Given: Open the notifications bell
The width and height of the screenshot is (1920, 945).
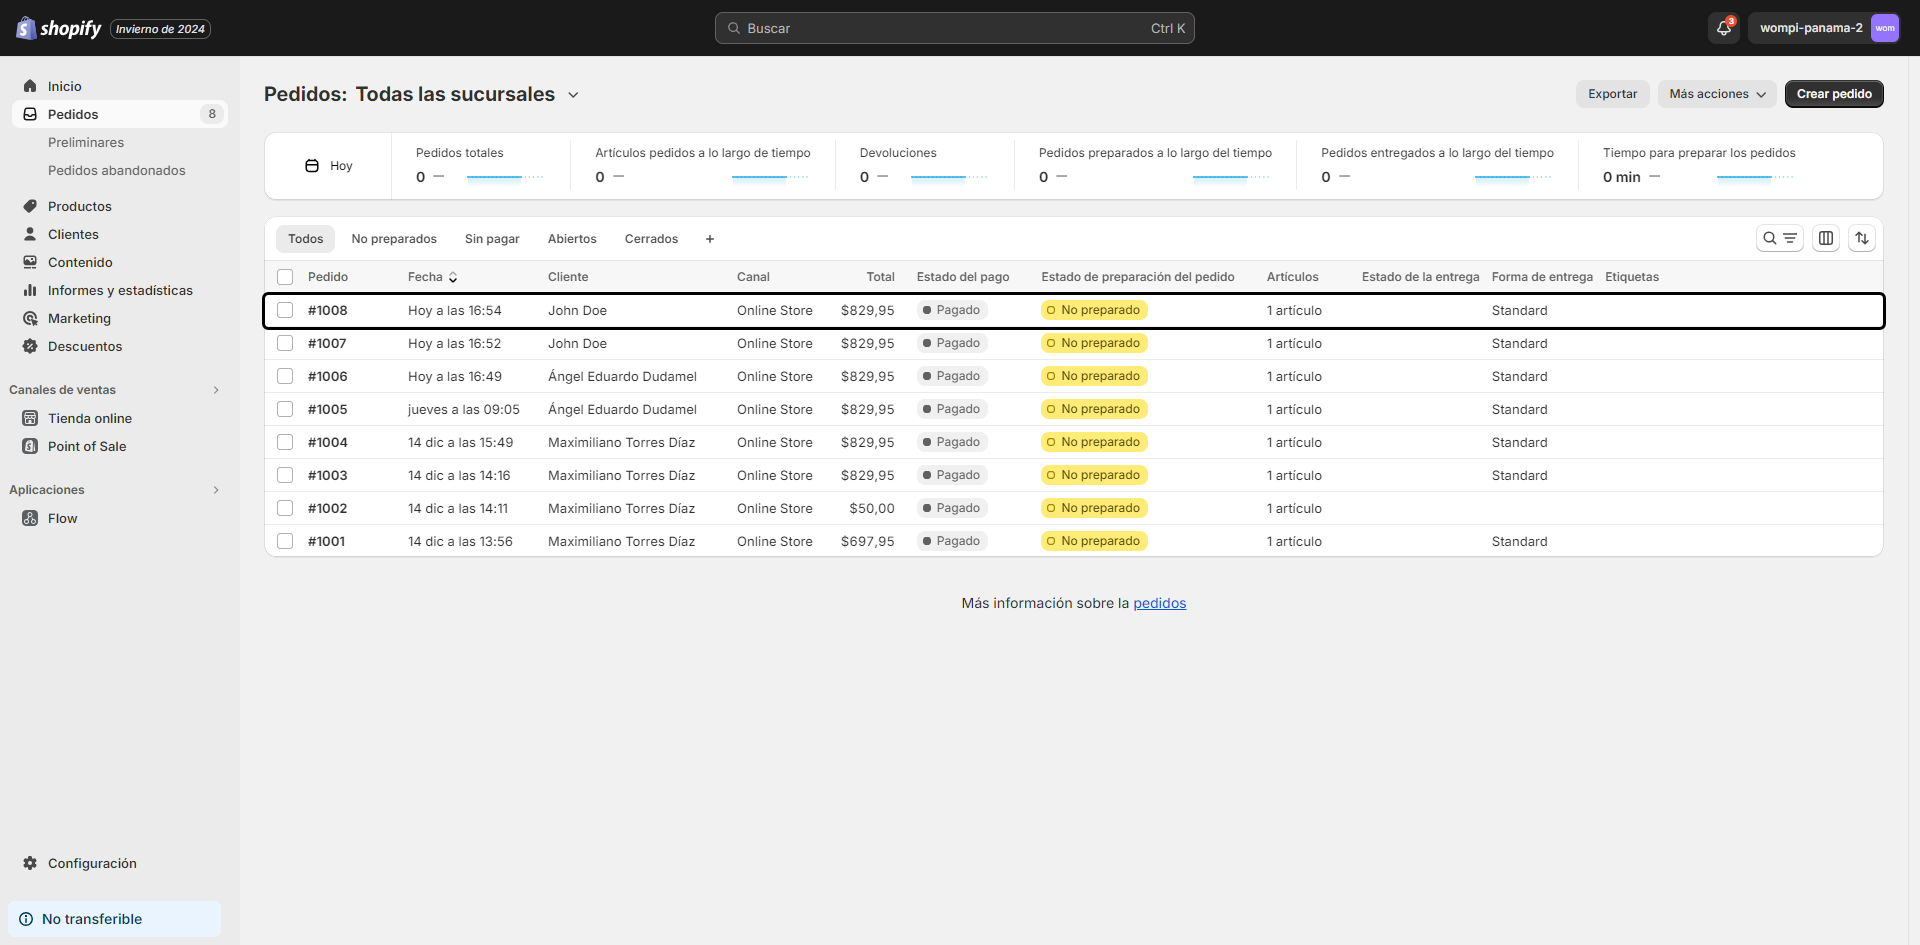Looking at the screenshot, I should point(1722,28).
